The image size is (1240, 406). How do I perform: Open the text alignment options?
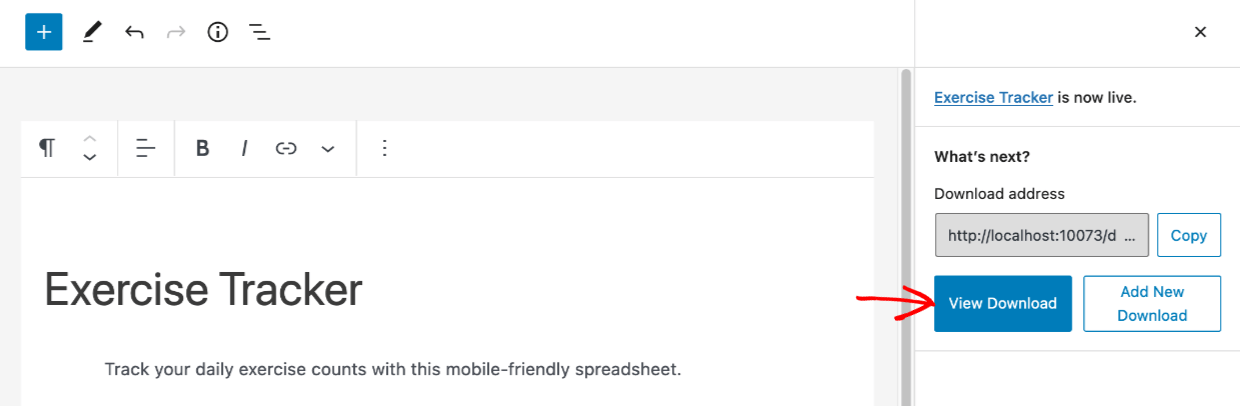146,148
